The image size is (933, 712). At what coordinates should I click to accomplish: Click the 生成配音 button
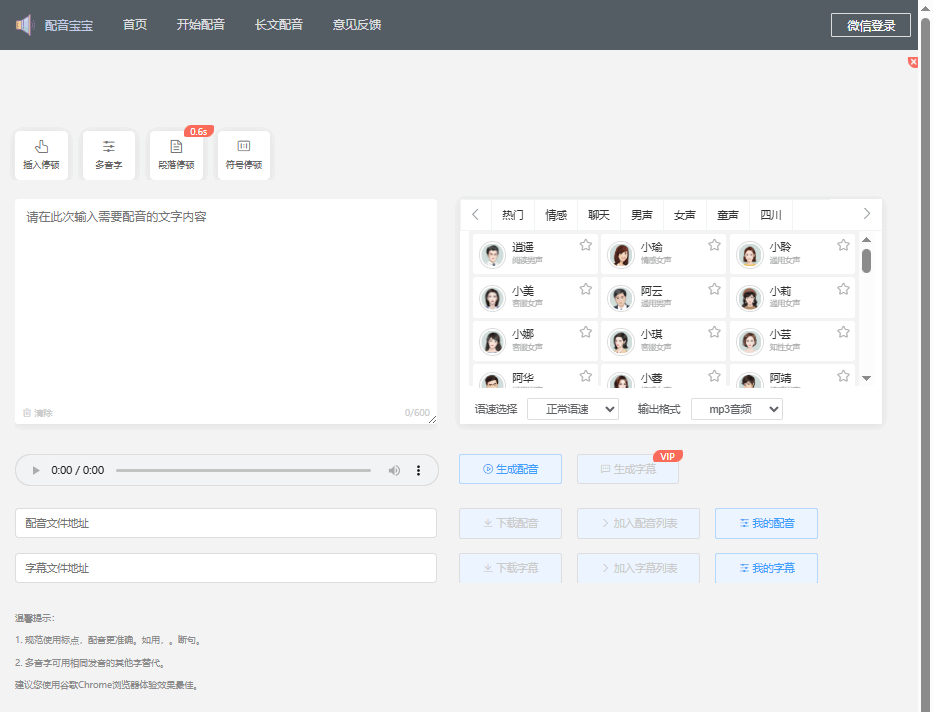[510, 469]
